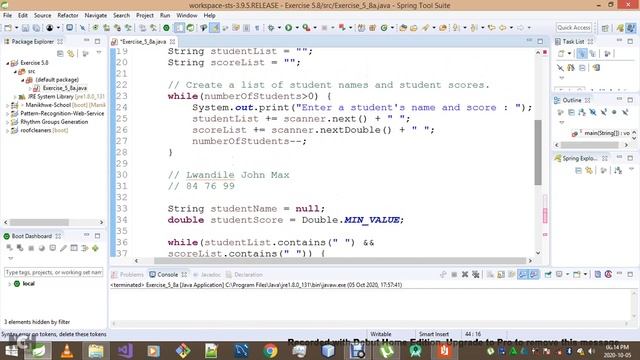Toggle the Categorized button in Task List

coord(582,53)
